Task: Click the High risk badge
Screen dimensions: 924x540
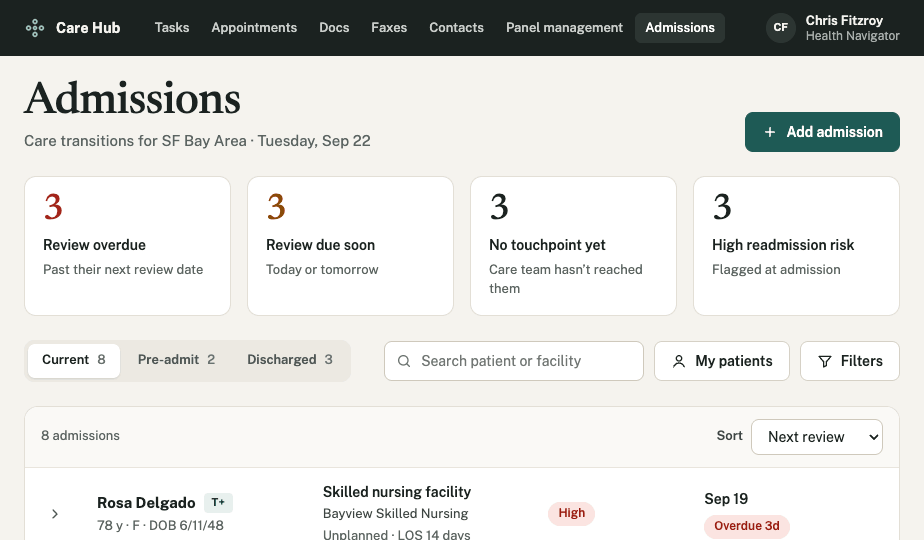Action: (572, 513)
